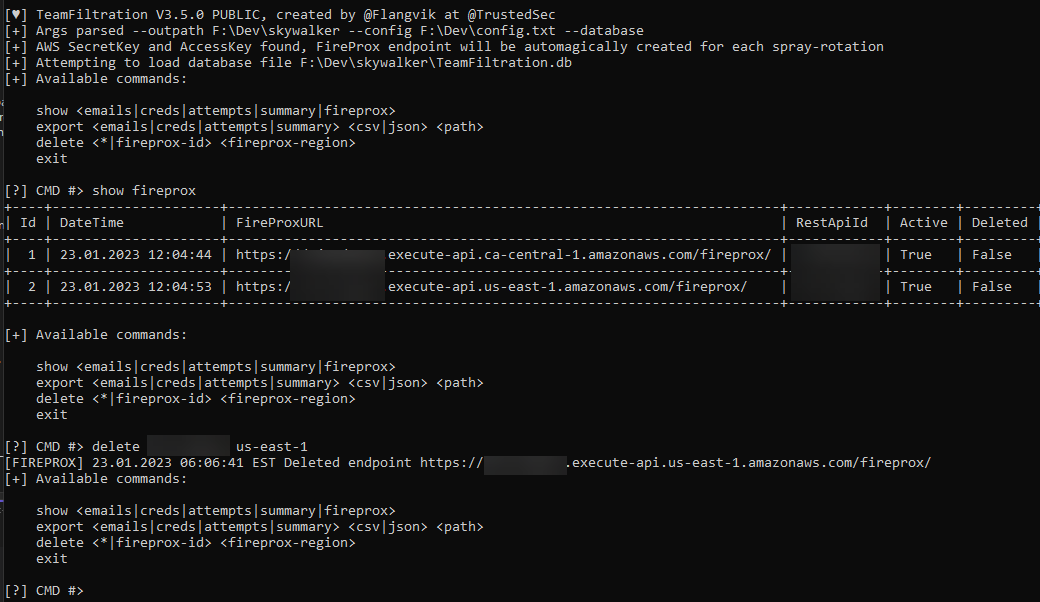Click the Id column header
Screen dimensions: 1040x602
(x=28, y=223)
